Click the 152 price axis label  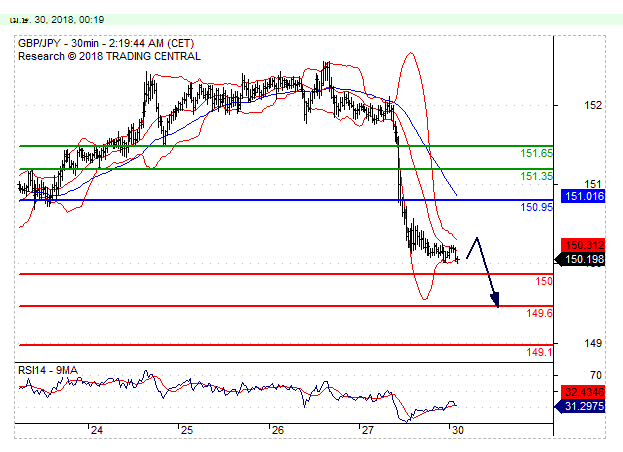coord(593,105)
